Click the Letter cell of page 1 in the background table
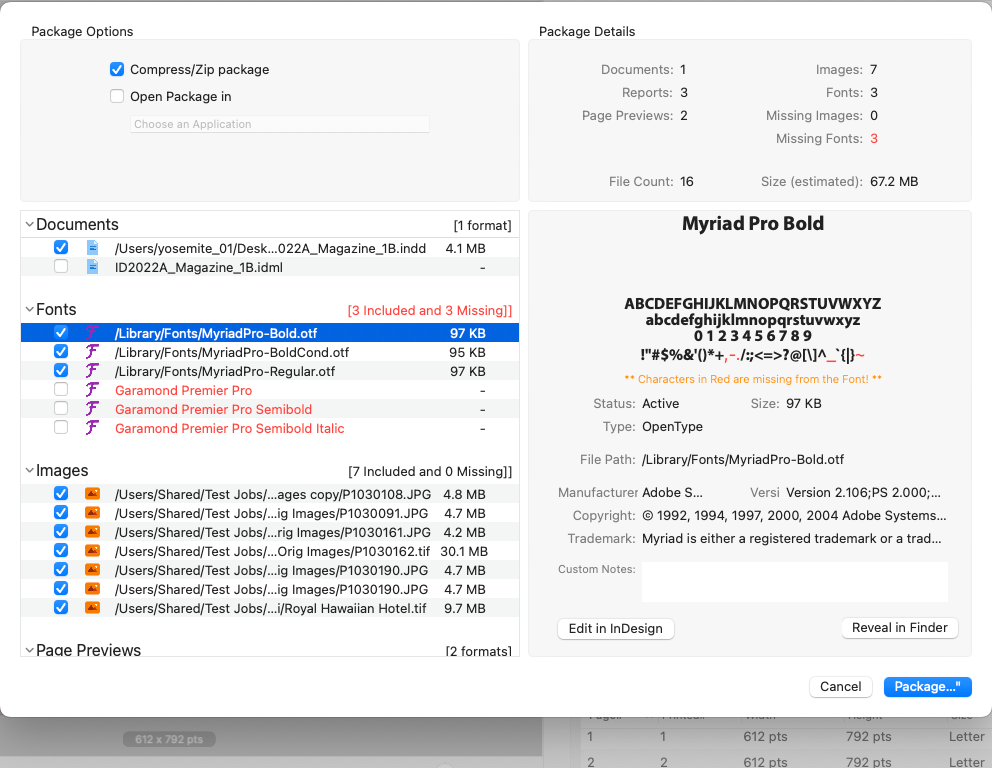This screenshot has height=768, width=992. [966, 736]
